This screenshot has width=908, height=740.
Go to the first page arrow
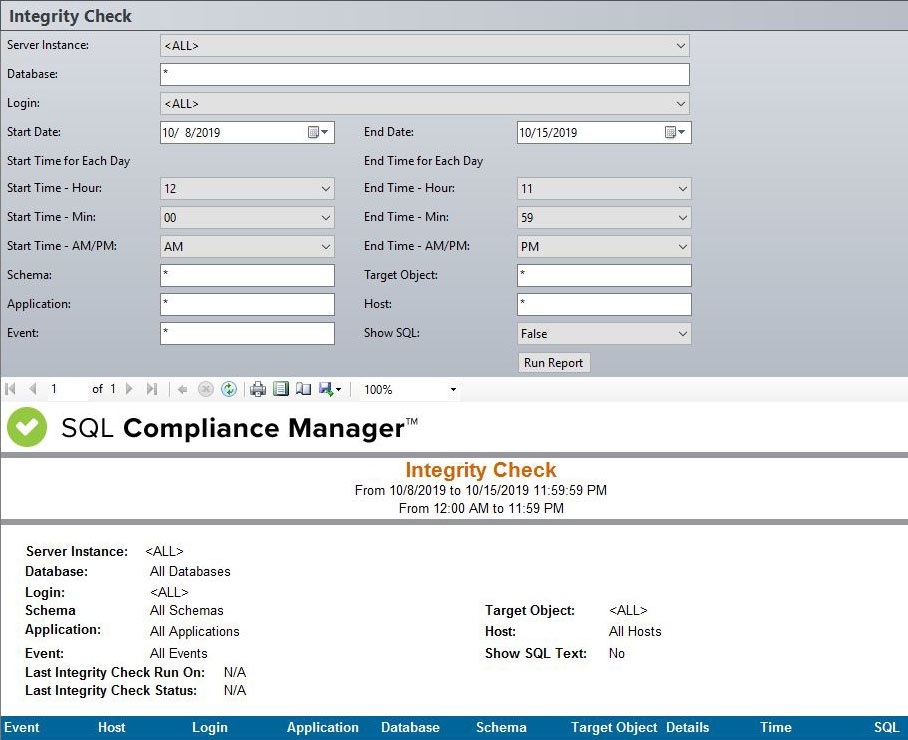click(11, 389)
